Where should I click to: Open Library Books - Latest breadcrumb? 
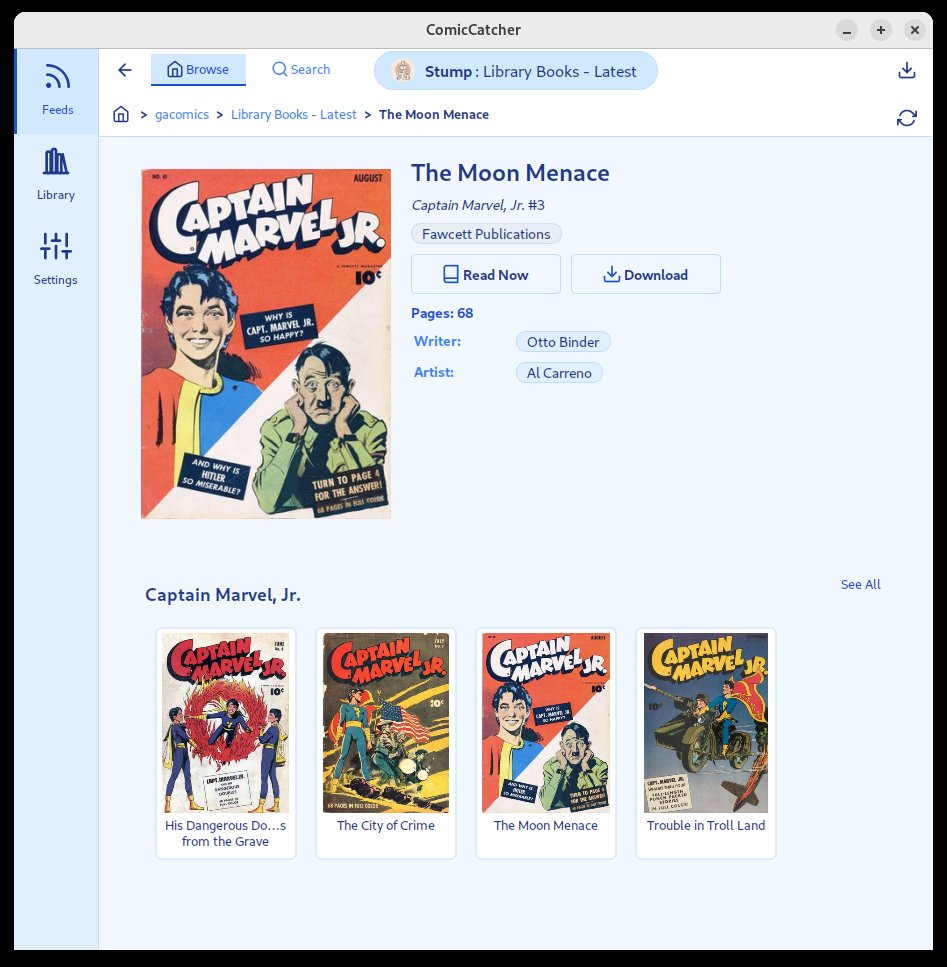point(293,115)
